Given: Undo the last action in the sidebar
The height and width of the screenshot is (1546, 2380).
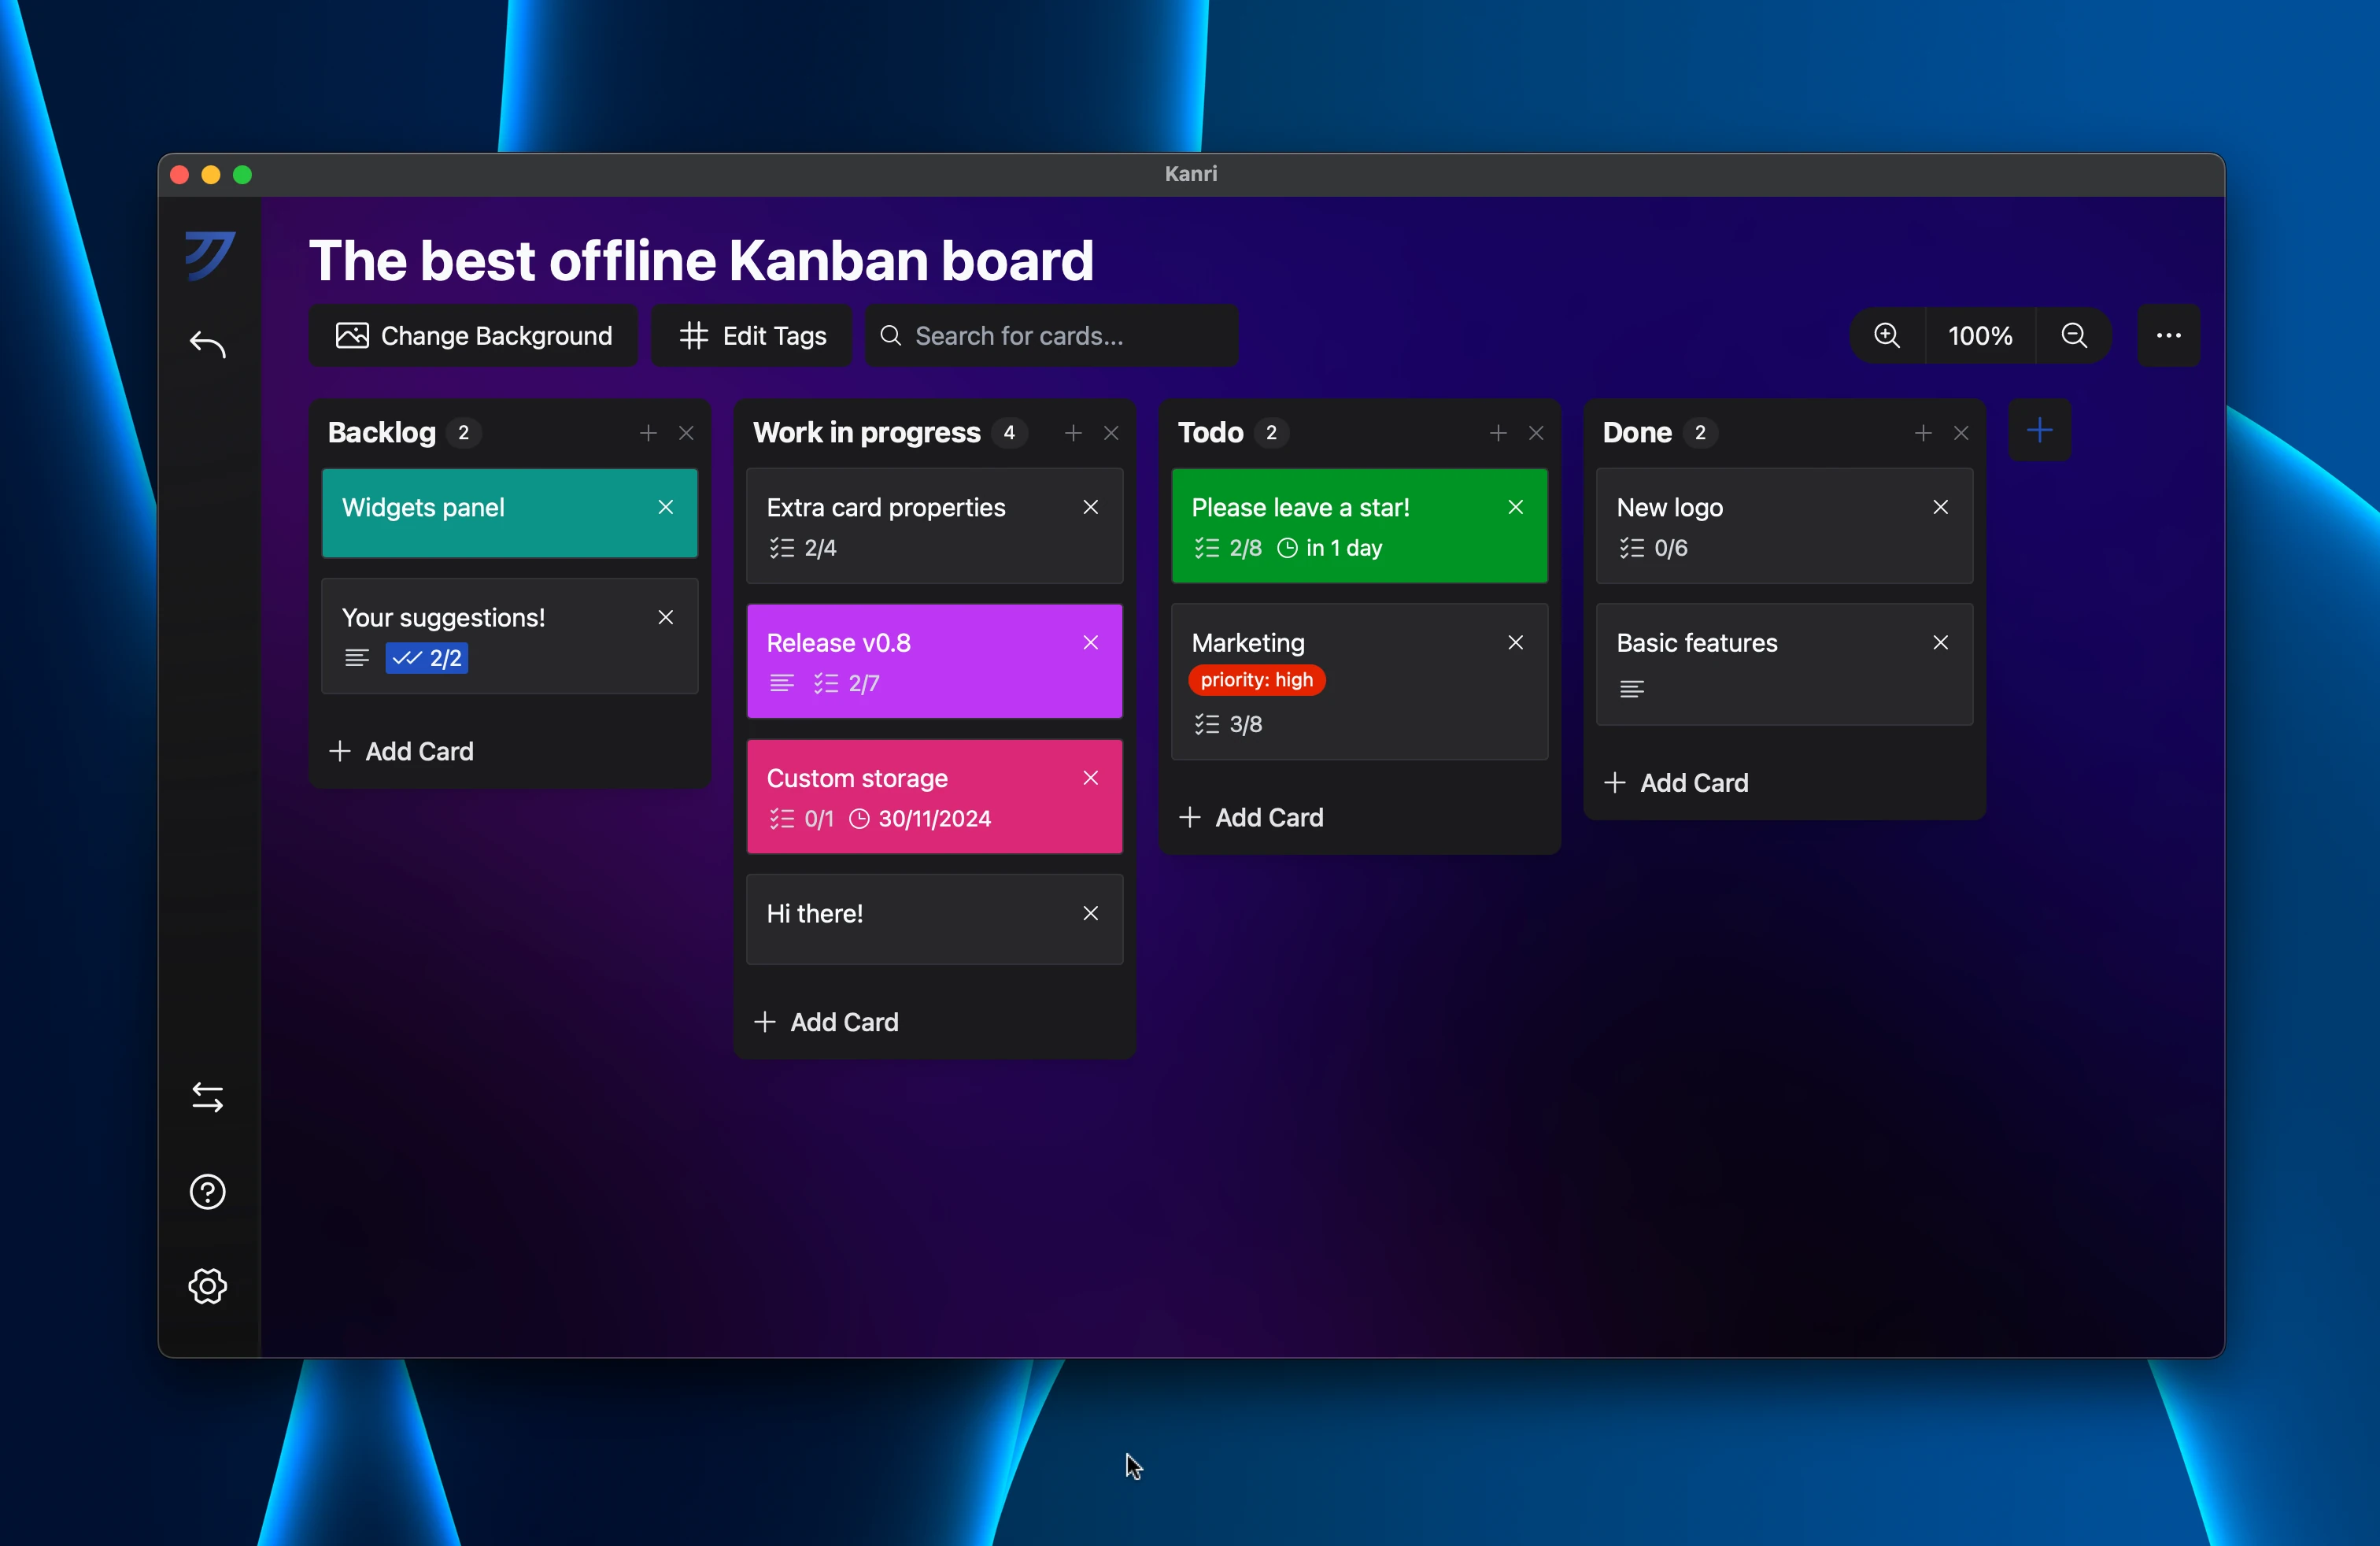Looking at the screenshot, I should (207, 344).
